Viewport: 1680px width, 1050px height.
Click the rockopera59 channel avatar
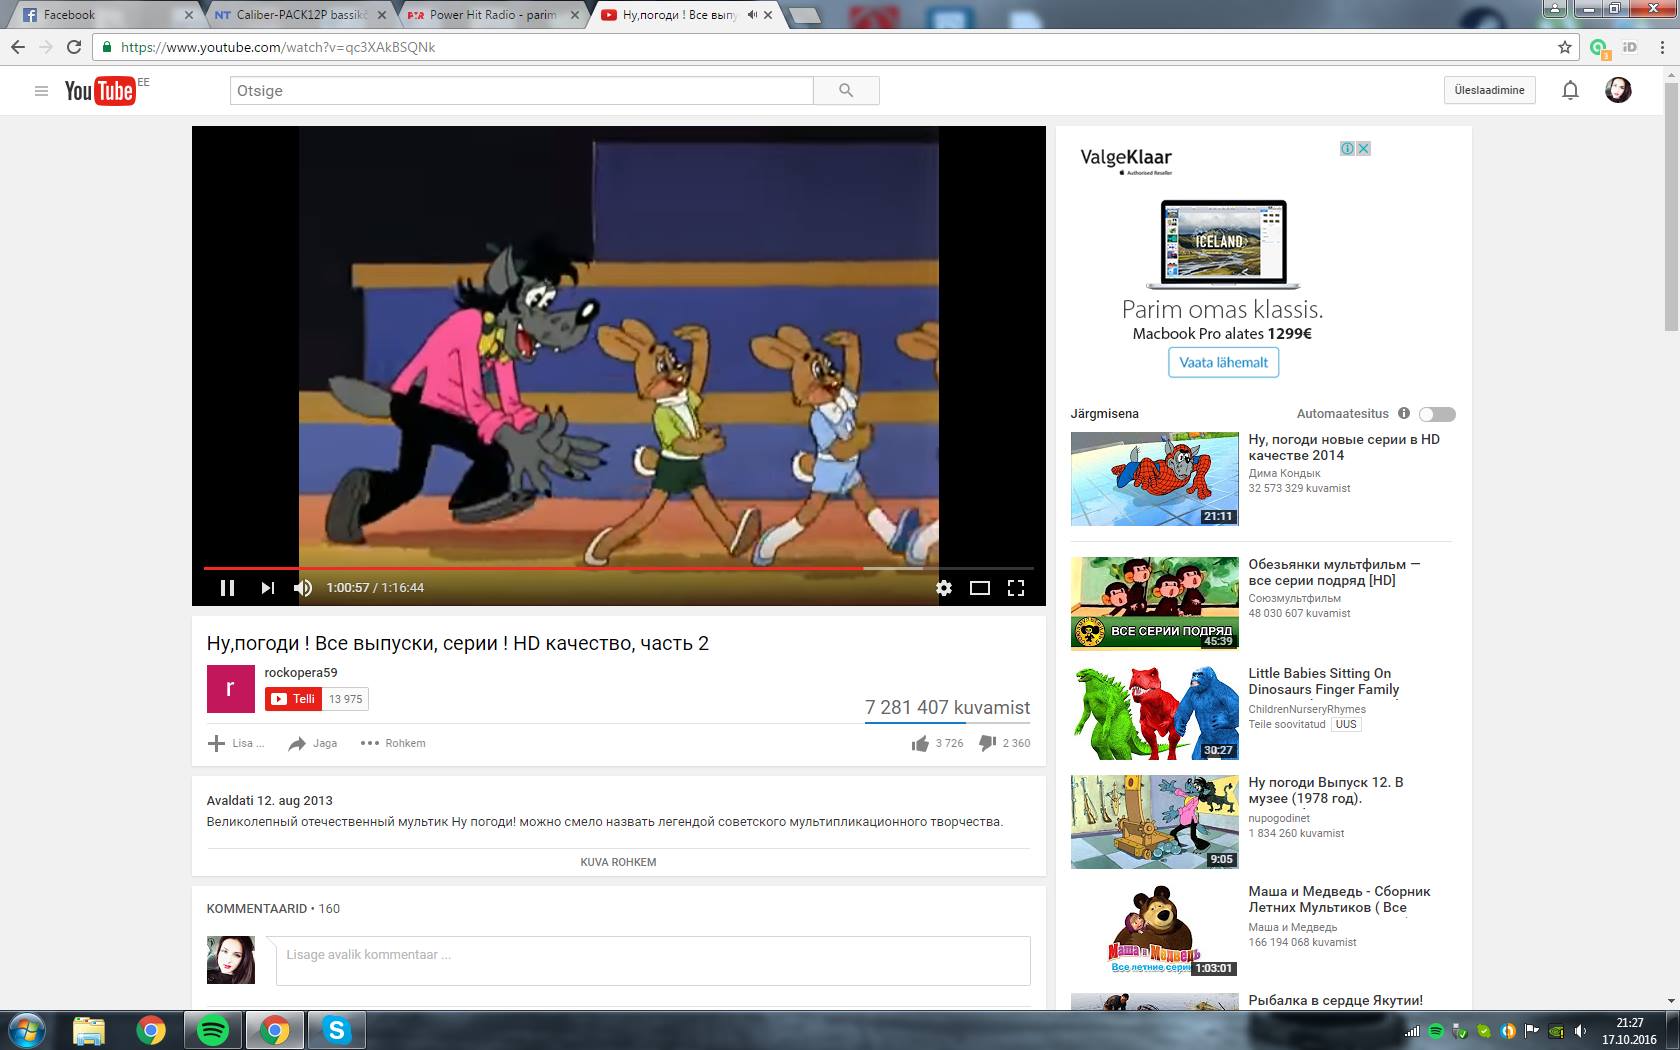point(231,689)
